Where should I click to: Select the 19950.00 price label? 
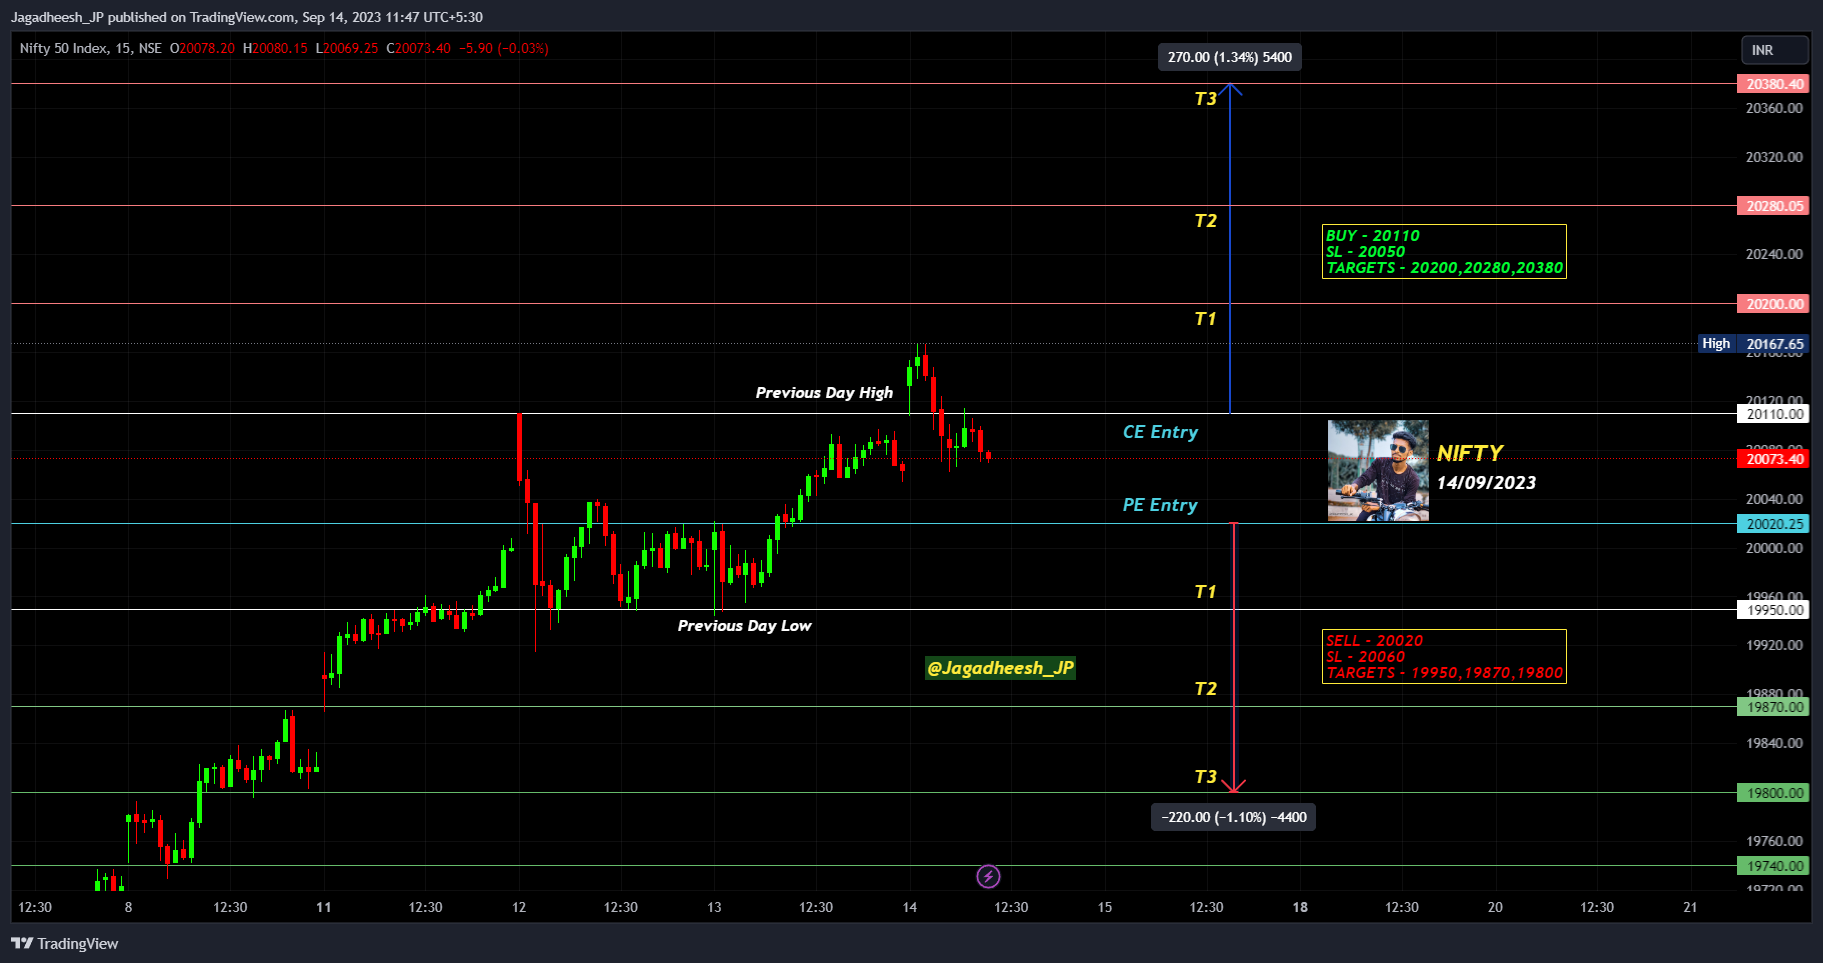[x=1774, y=610]
